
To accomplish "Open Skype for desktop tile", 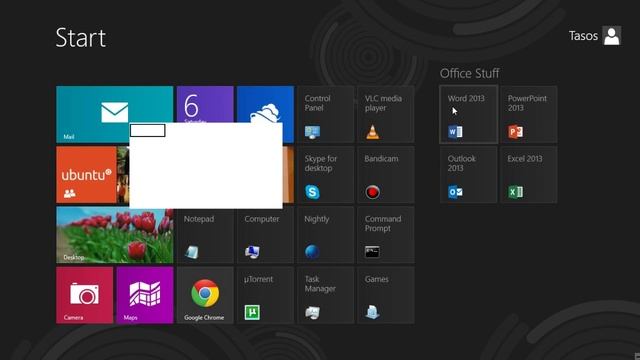I will (326, 175).
